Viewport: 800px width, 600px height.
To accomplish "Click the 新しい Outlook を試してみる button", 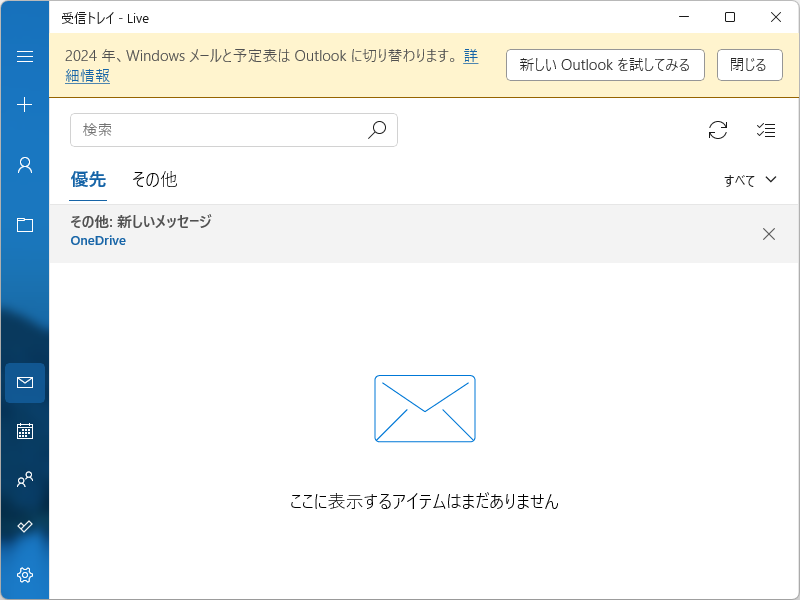I will [605, 64].
